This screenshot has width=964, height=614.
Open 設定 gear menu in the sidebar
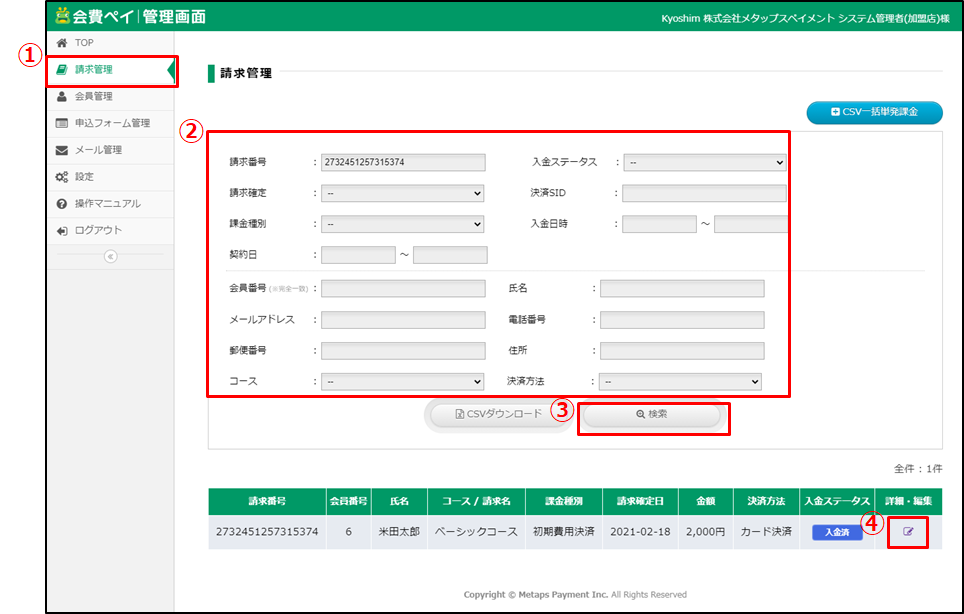click(84, 177)
